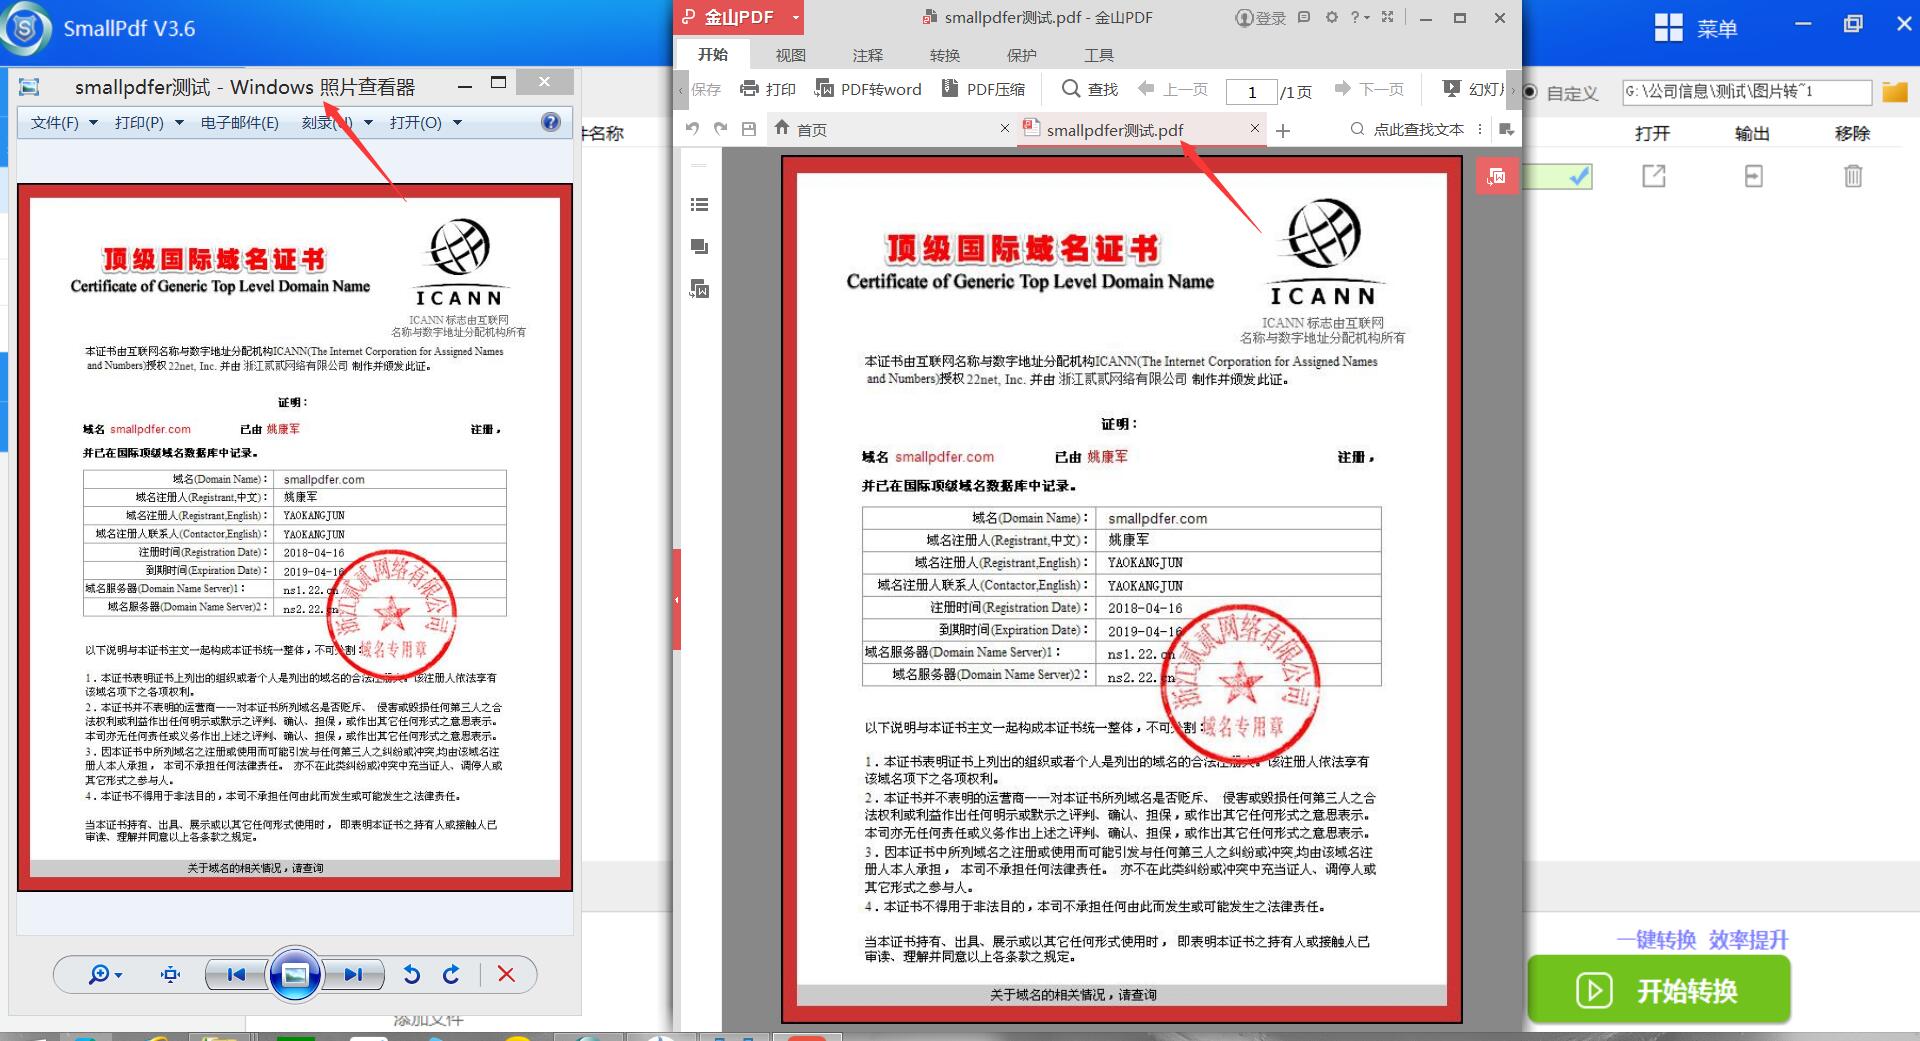Click the 打开 open-file icon in SmallPdf row

pos(1654,176)
